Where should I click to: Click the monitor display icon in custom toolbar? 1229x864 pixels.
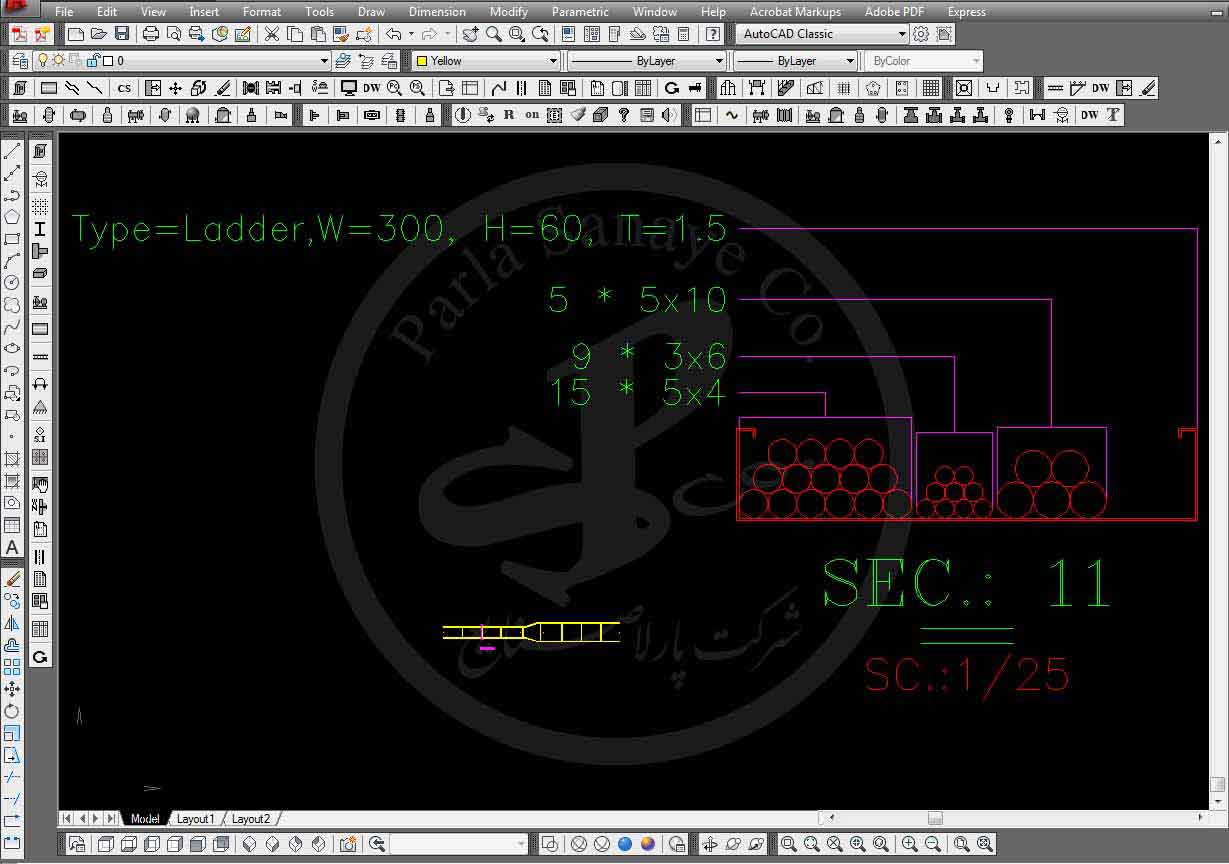tap(349, 88)
